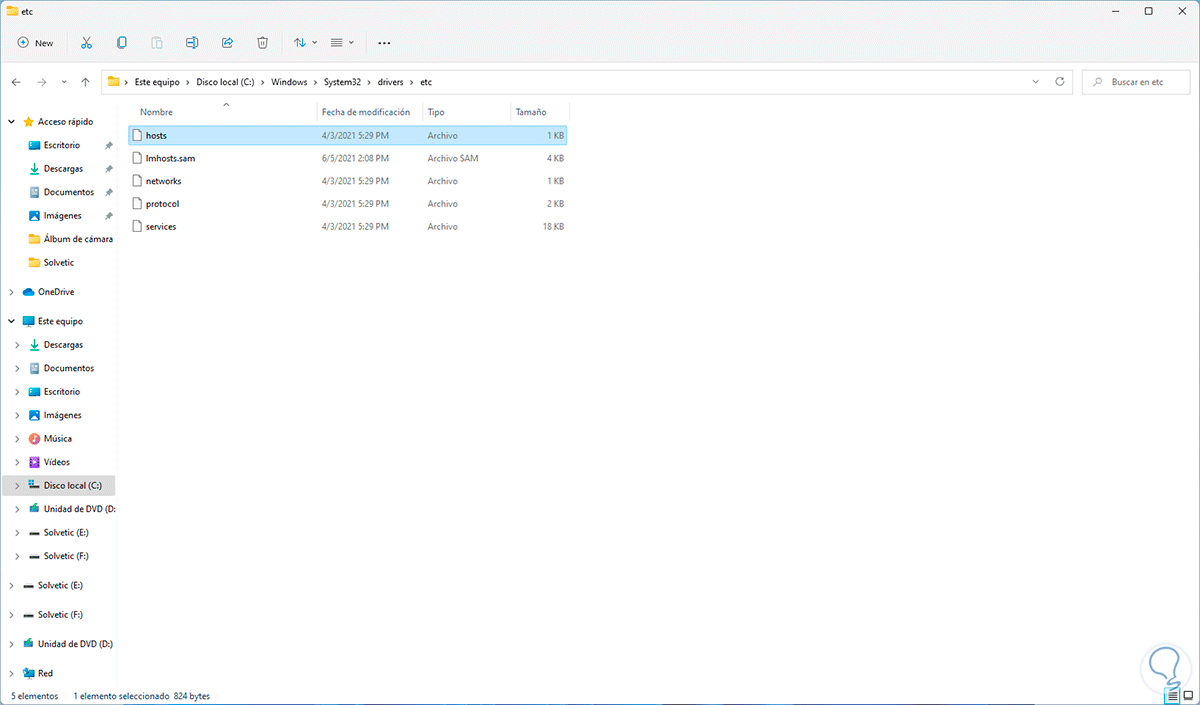Expand Documentos under Este equipo
The width and height of the screenshot is (1200, 705).
(17, 368)
